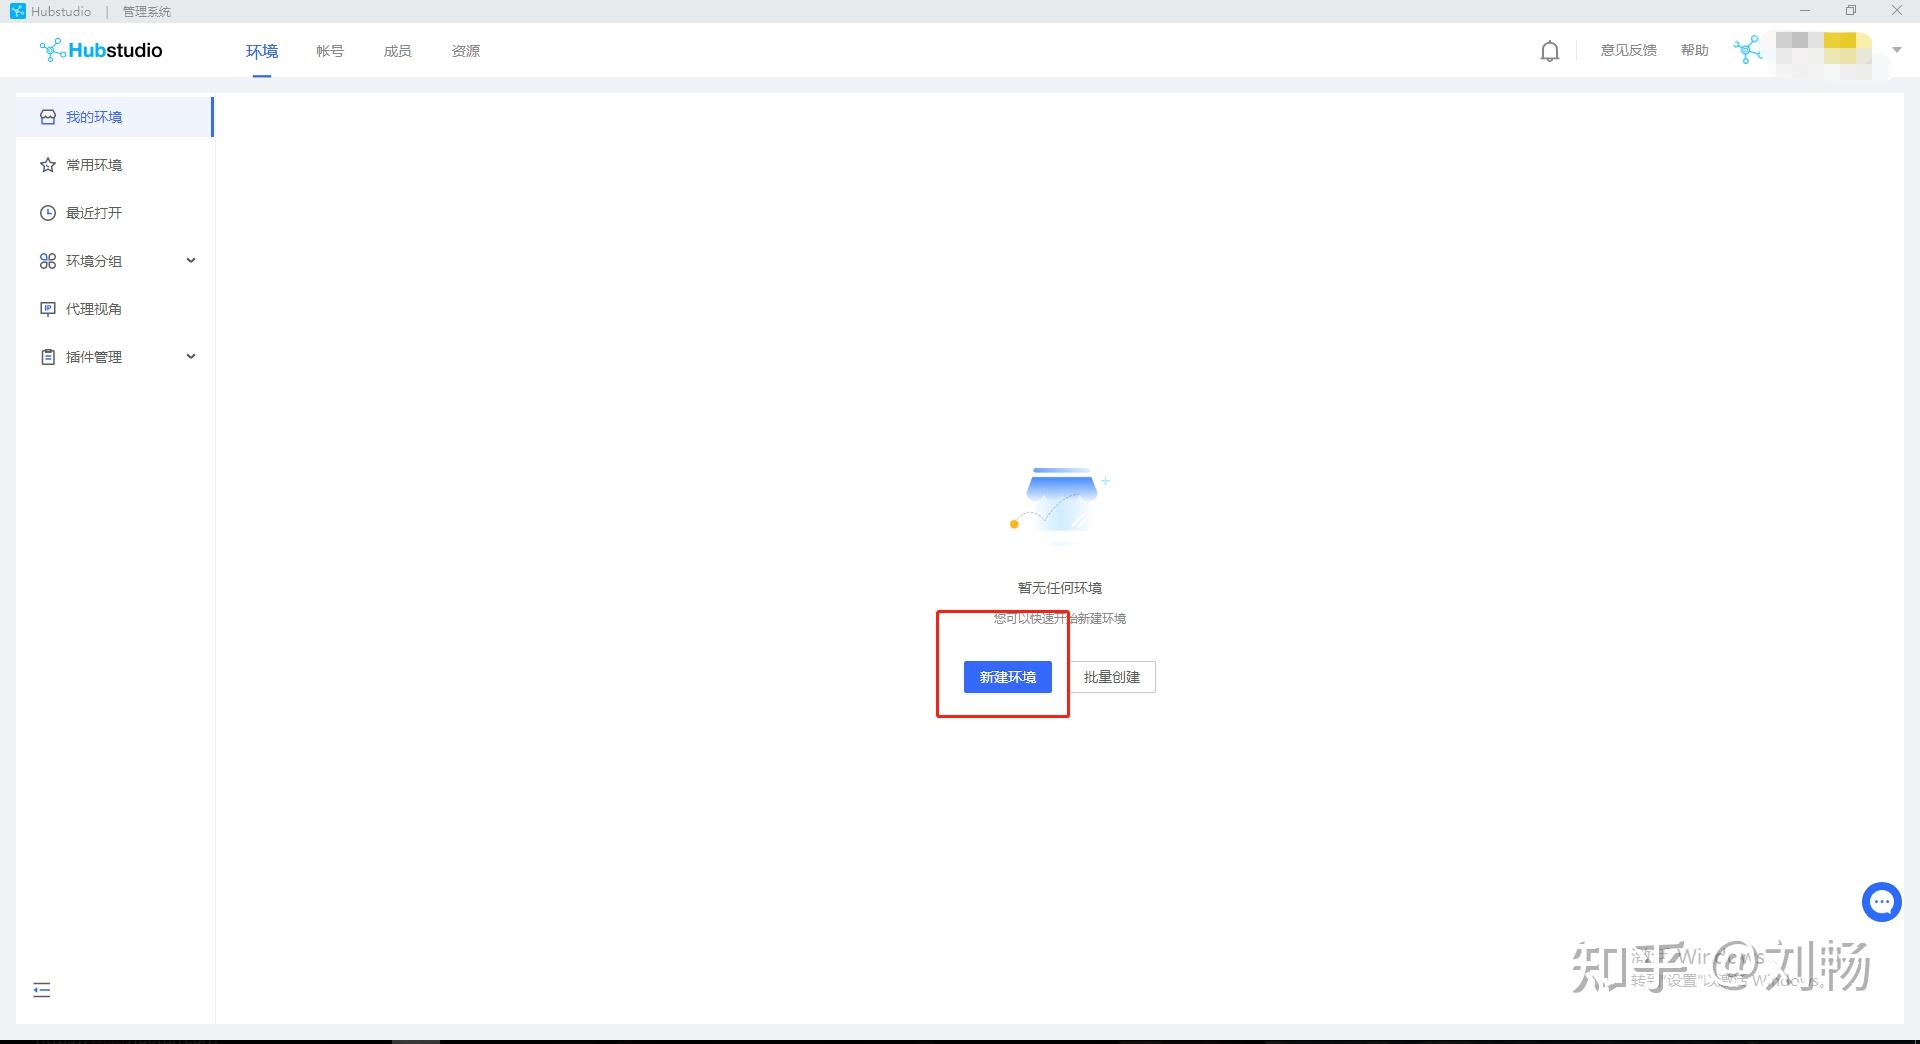Switch to the 帐号 tab

(330, 51)
